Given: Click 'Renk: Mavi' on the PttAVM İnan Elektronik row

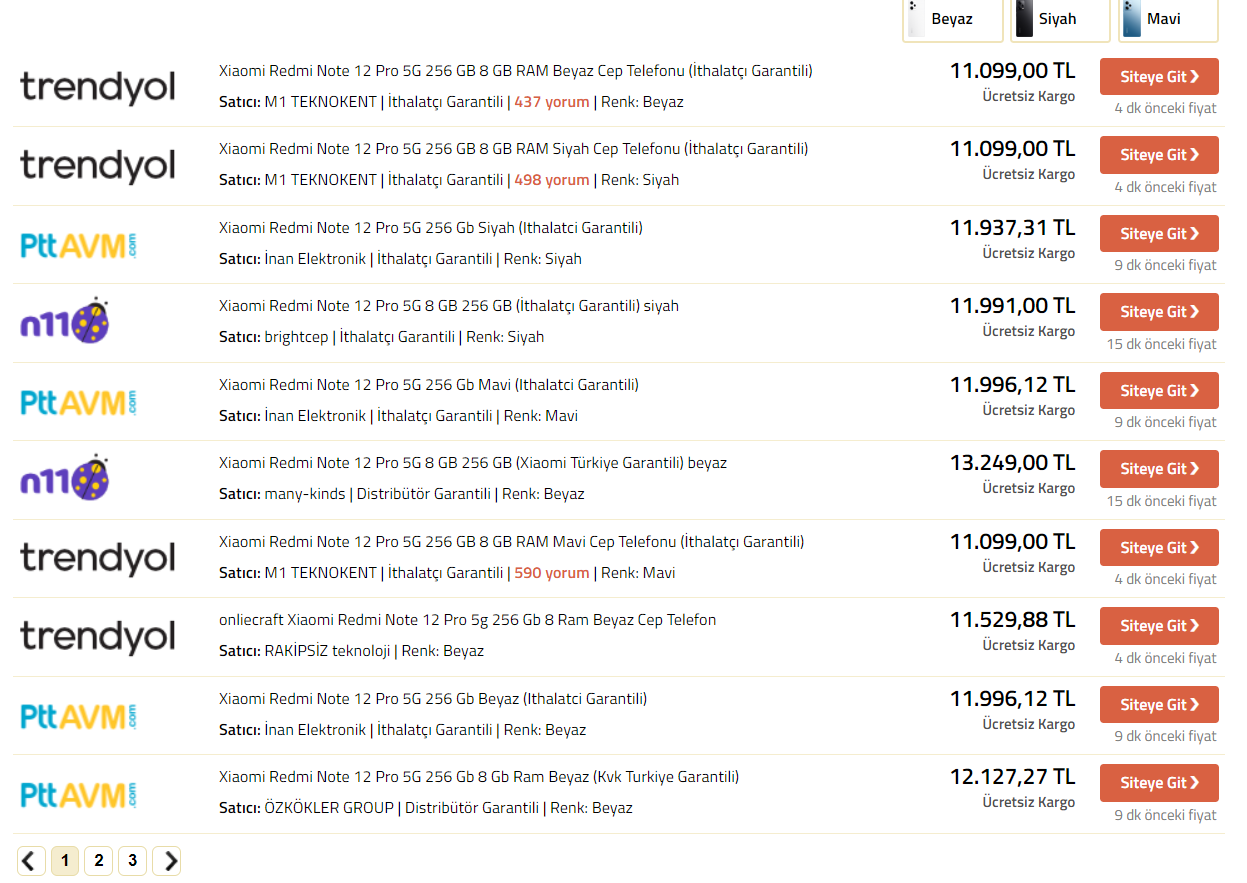Looking at the screenshot, I should (x=541, y=416).
